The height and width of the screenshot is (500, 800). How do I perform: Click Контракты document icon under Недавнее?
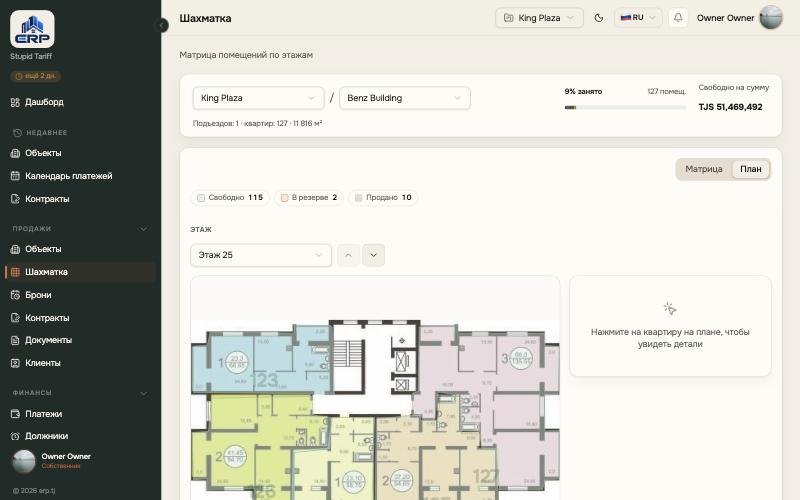click(x=15, y=199)
